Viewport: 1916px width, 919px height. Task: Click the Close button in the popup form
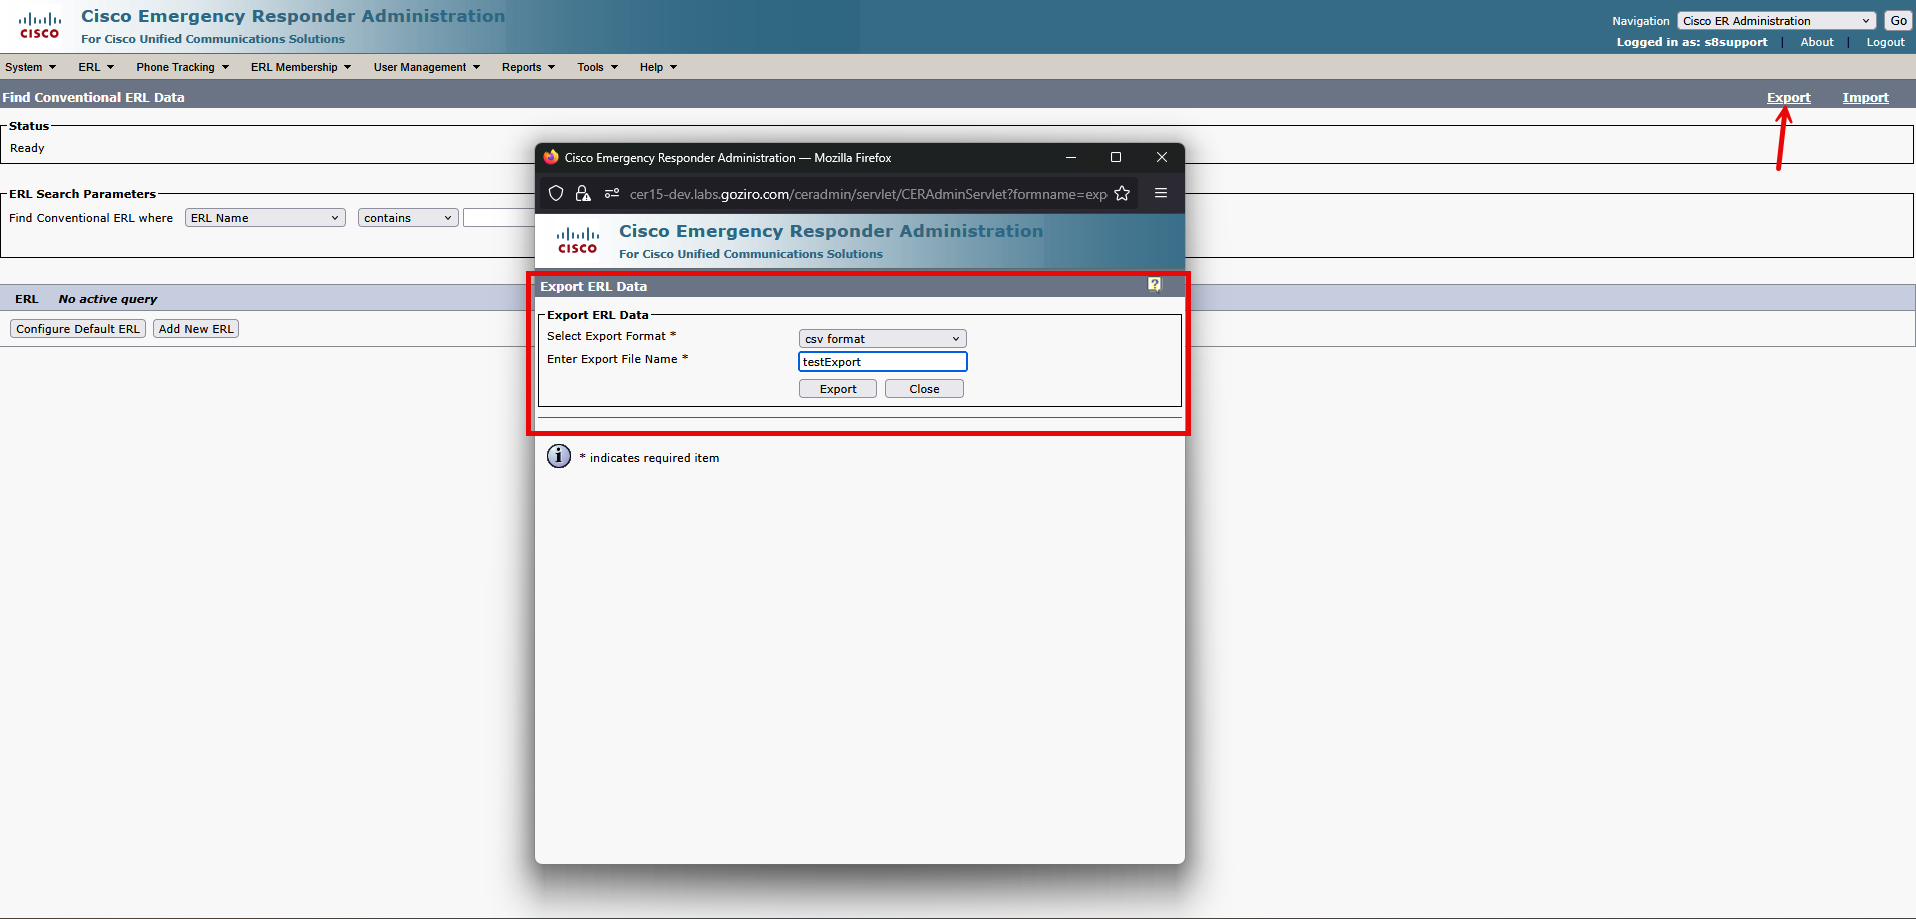(x=924, y=389)
